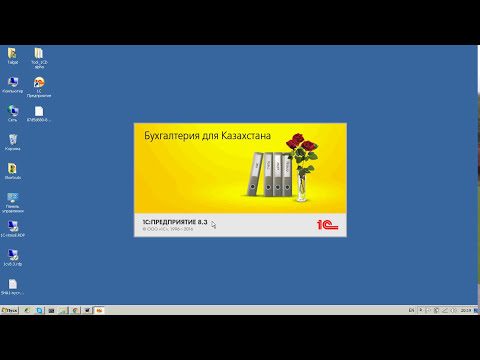Click the flag notification tray icon
This screenshot has height=360, width=480.
[429, 310]
